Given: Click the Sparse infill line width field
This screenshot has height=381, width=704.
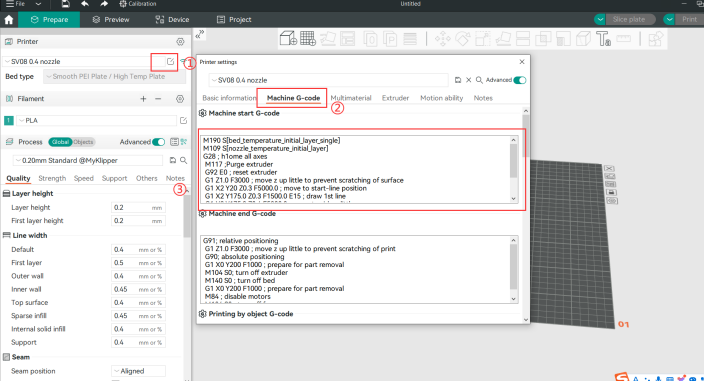Looking at the screenshot, I should [x=138, y=316].
